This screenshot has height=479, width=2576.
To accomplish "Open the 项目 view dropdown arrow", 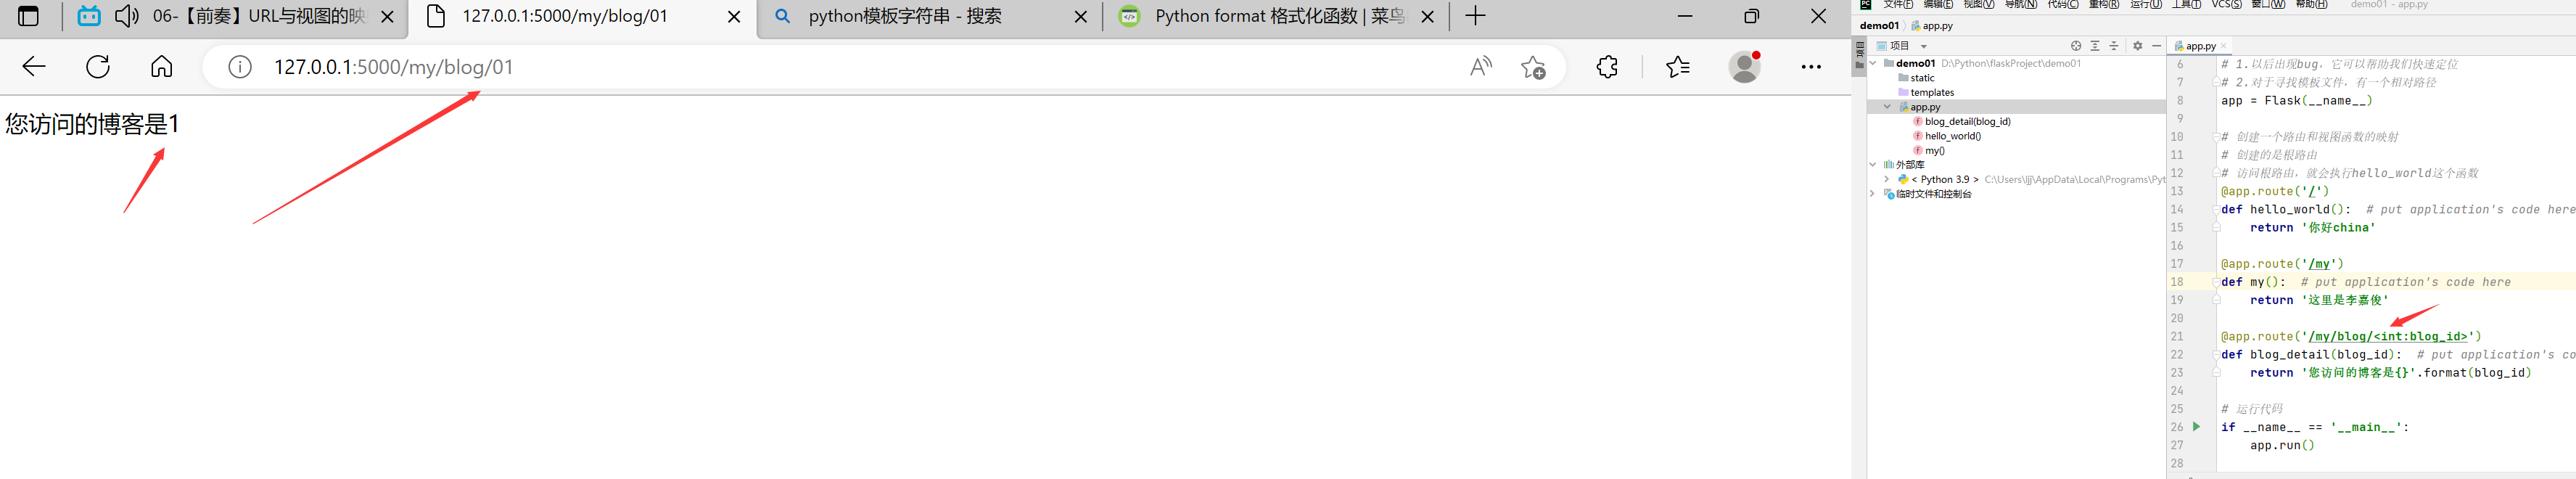I will tap(1924, 46).
